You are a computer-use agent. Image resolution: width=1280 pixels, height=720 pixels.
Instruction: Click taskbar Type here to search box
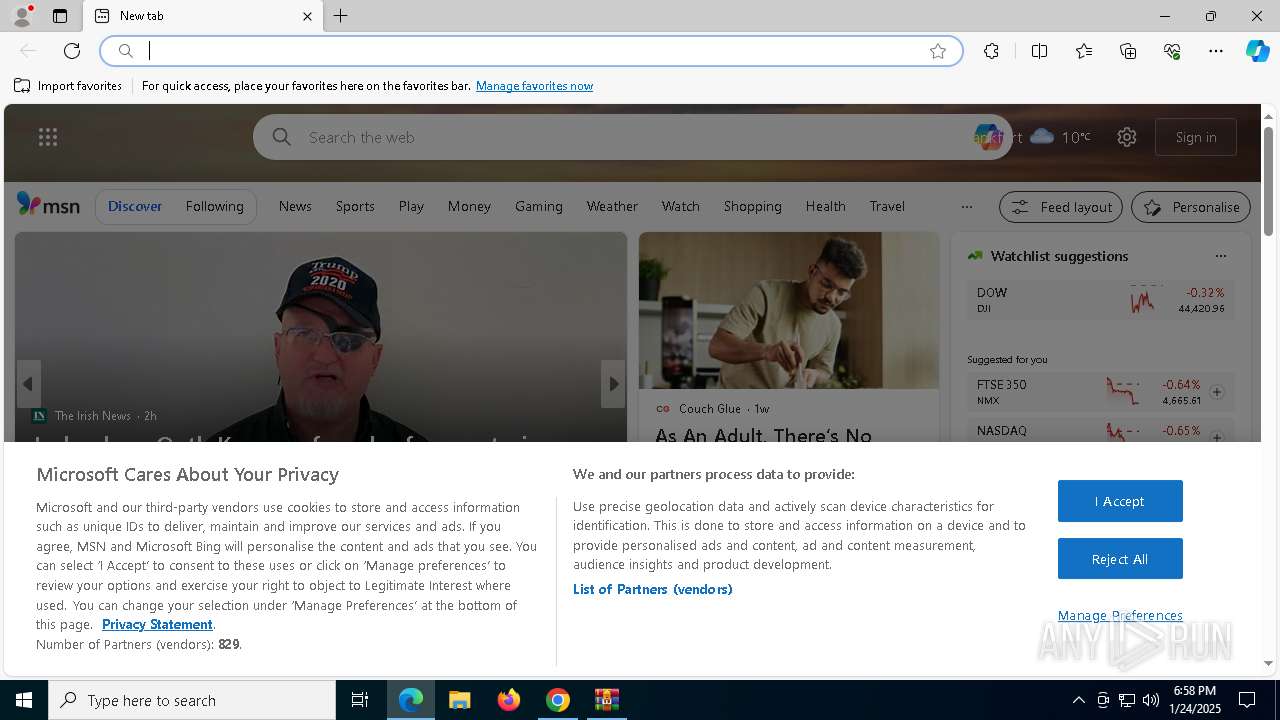pos(192,700)
